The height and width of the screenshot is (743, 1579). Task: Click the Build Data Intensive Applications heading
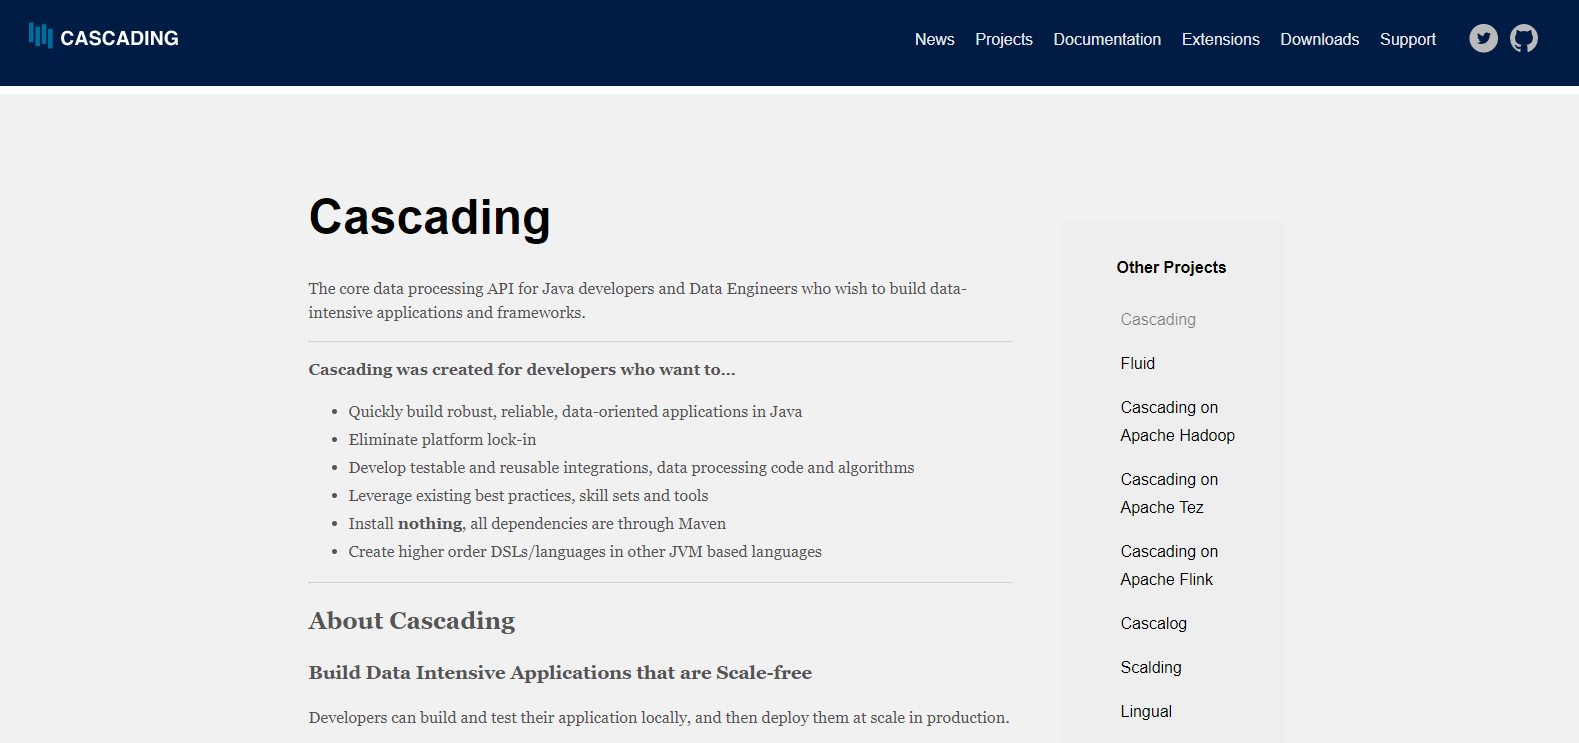pyautogui.click(x=560, y=673)
